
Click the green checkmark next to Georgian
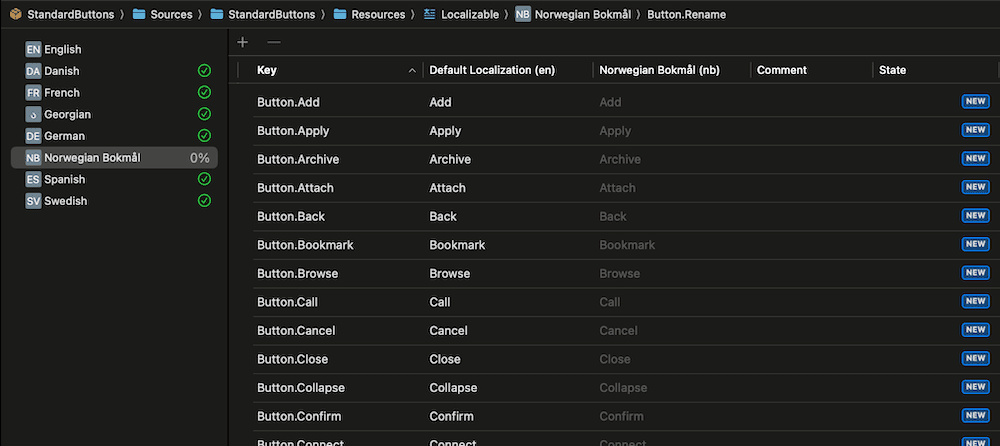coord(204,114)
